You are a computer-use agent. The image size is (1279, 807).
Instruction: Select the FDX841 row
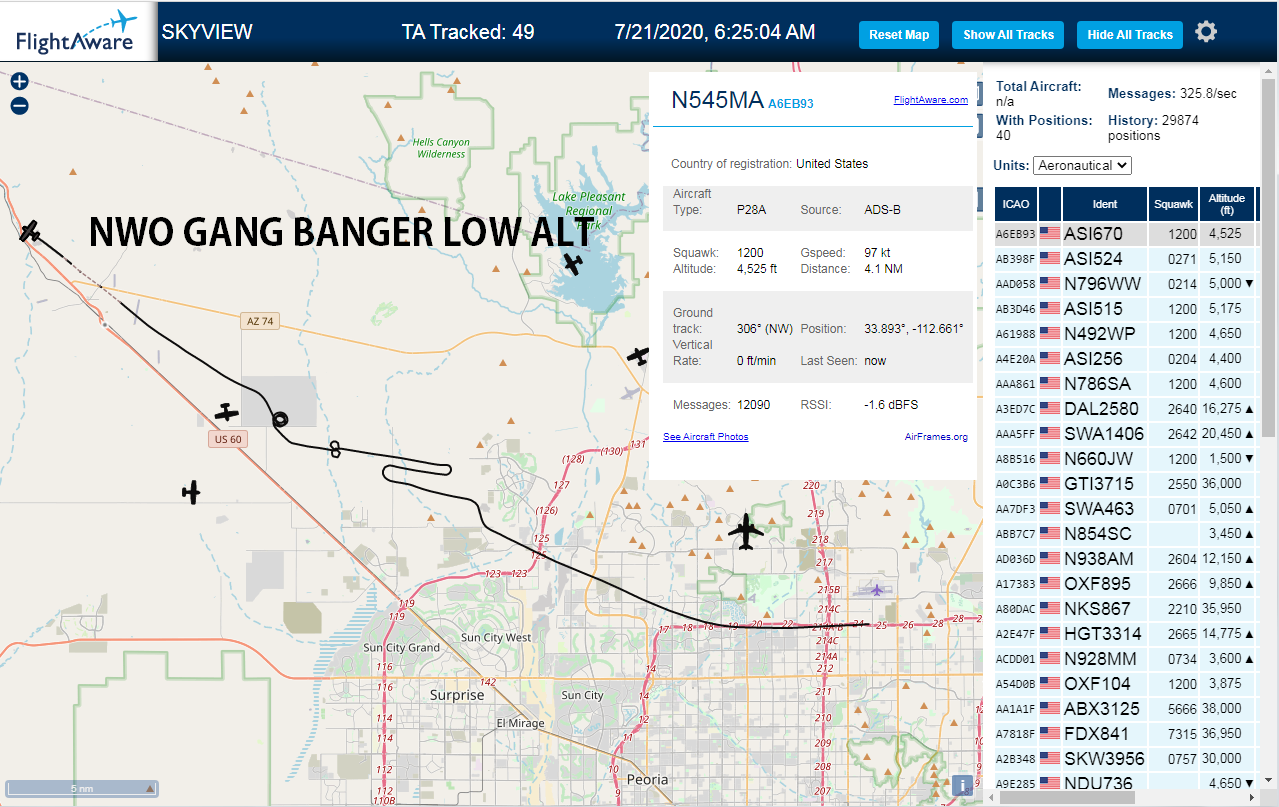[x=1125, y=734]
